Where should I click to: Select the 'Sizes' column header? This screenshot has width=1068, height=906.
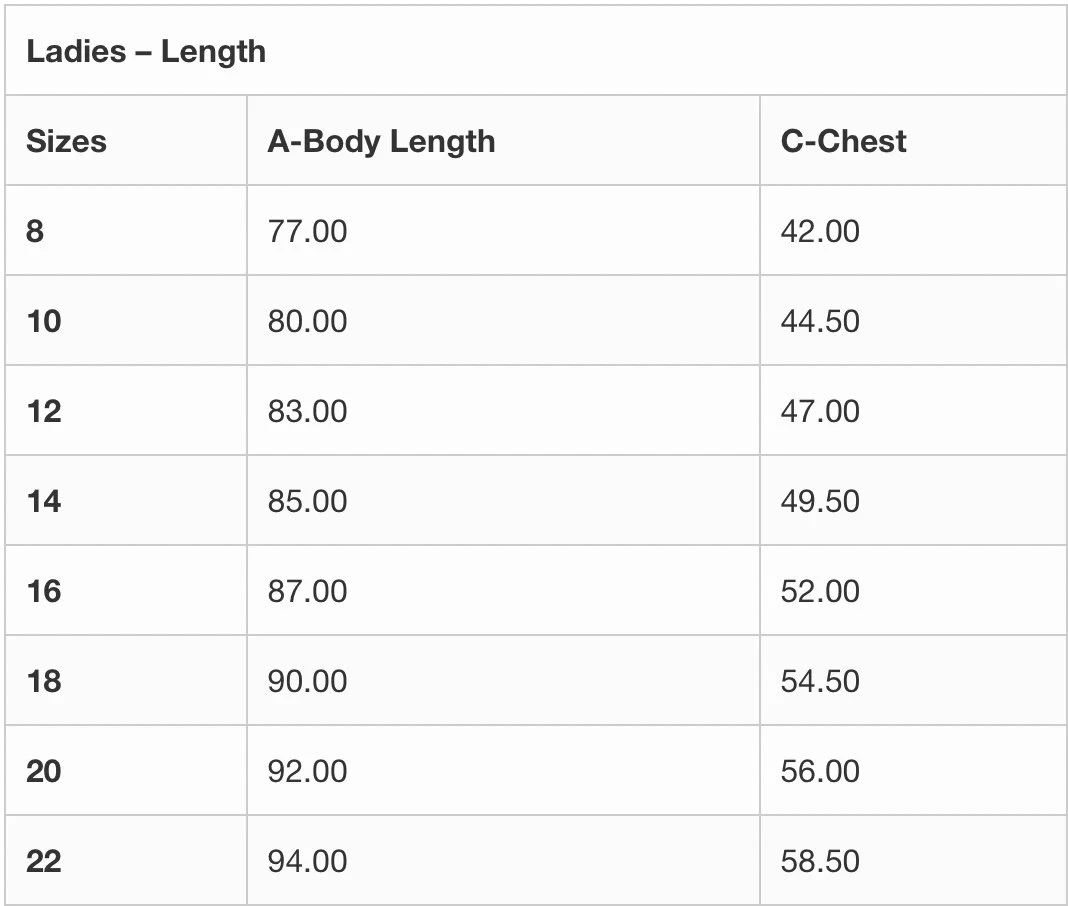[66, 141]
